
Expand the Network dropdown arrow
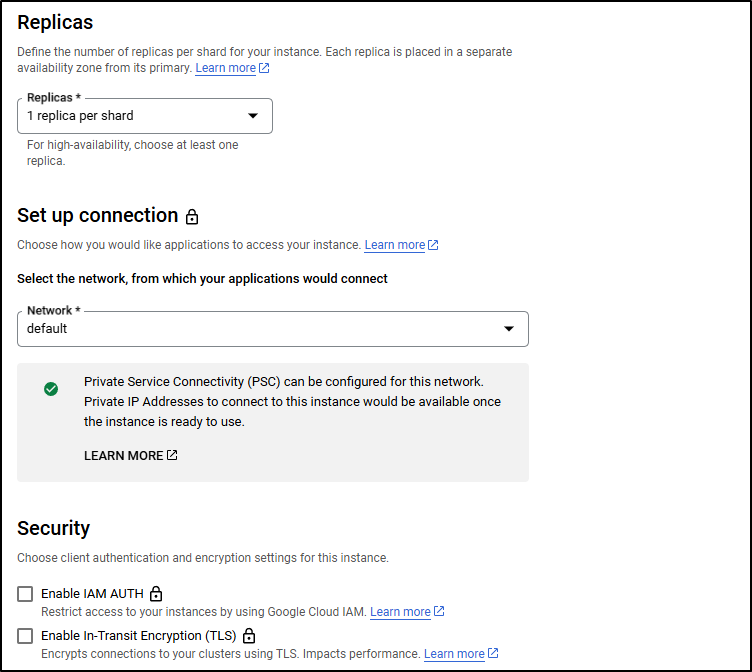pyautogui.click(x=509, y=329)
